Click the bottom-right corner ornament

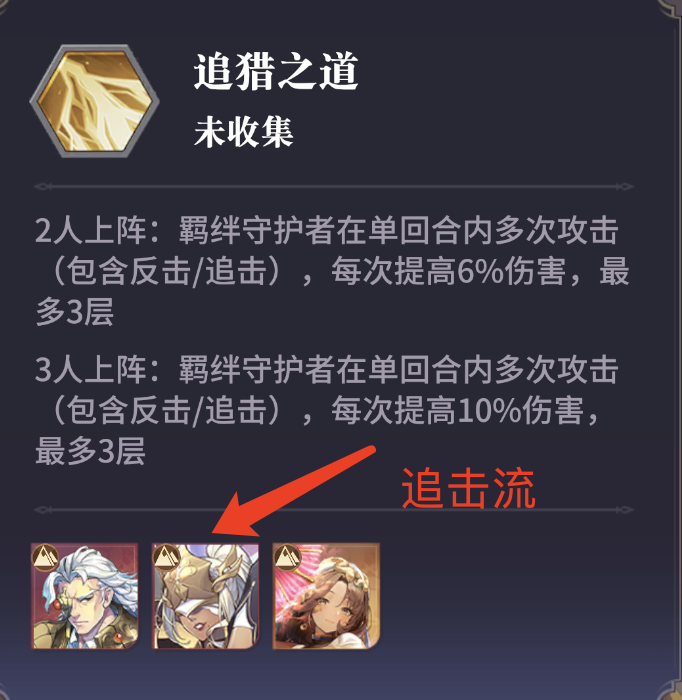(670, 690)
